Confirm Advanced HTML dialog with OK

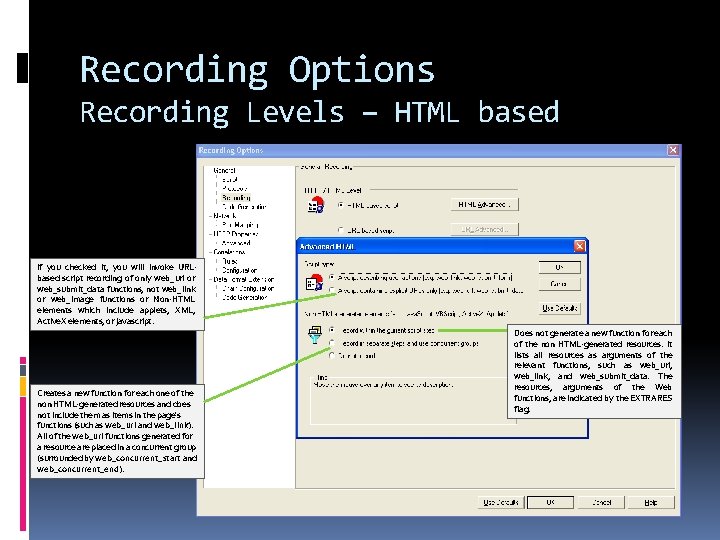coord(559,267)
